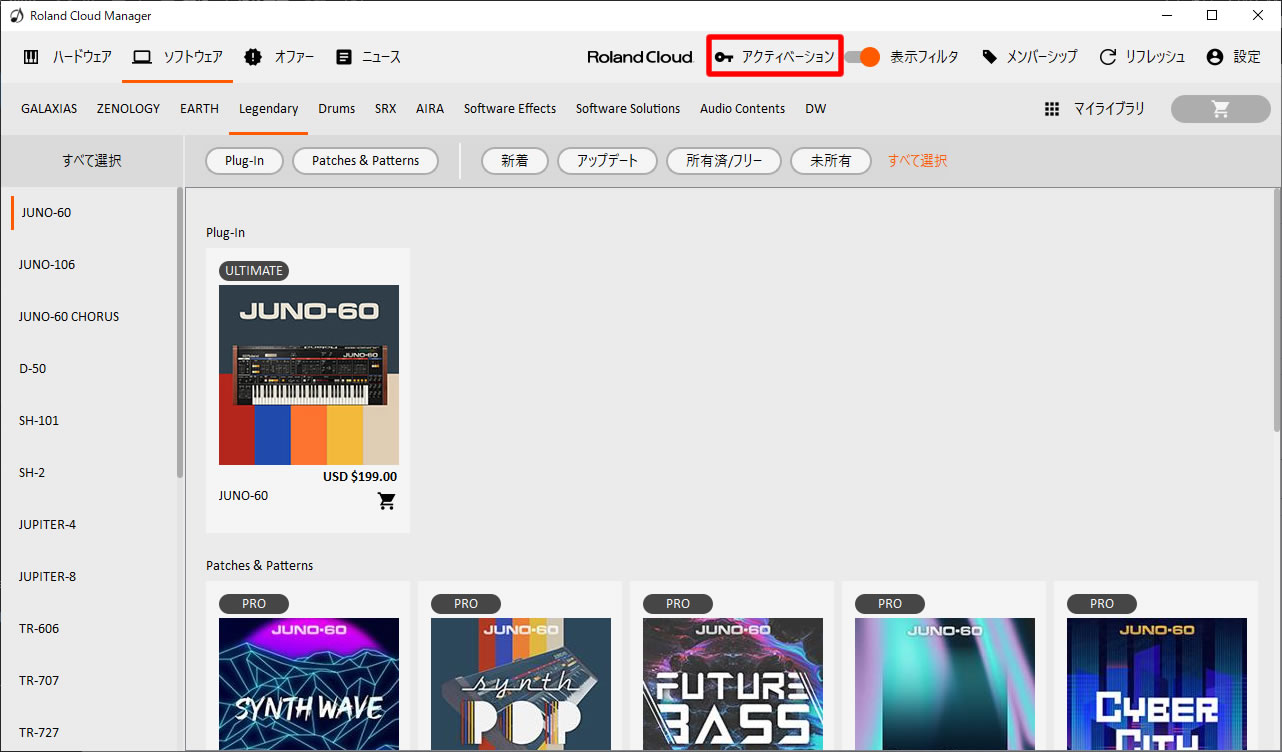Click the USD $199.00 price
The width and height of the screenshot is (1282, 752).
pyautogui.click(x=360, y=477)
